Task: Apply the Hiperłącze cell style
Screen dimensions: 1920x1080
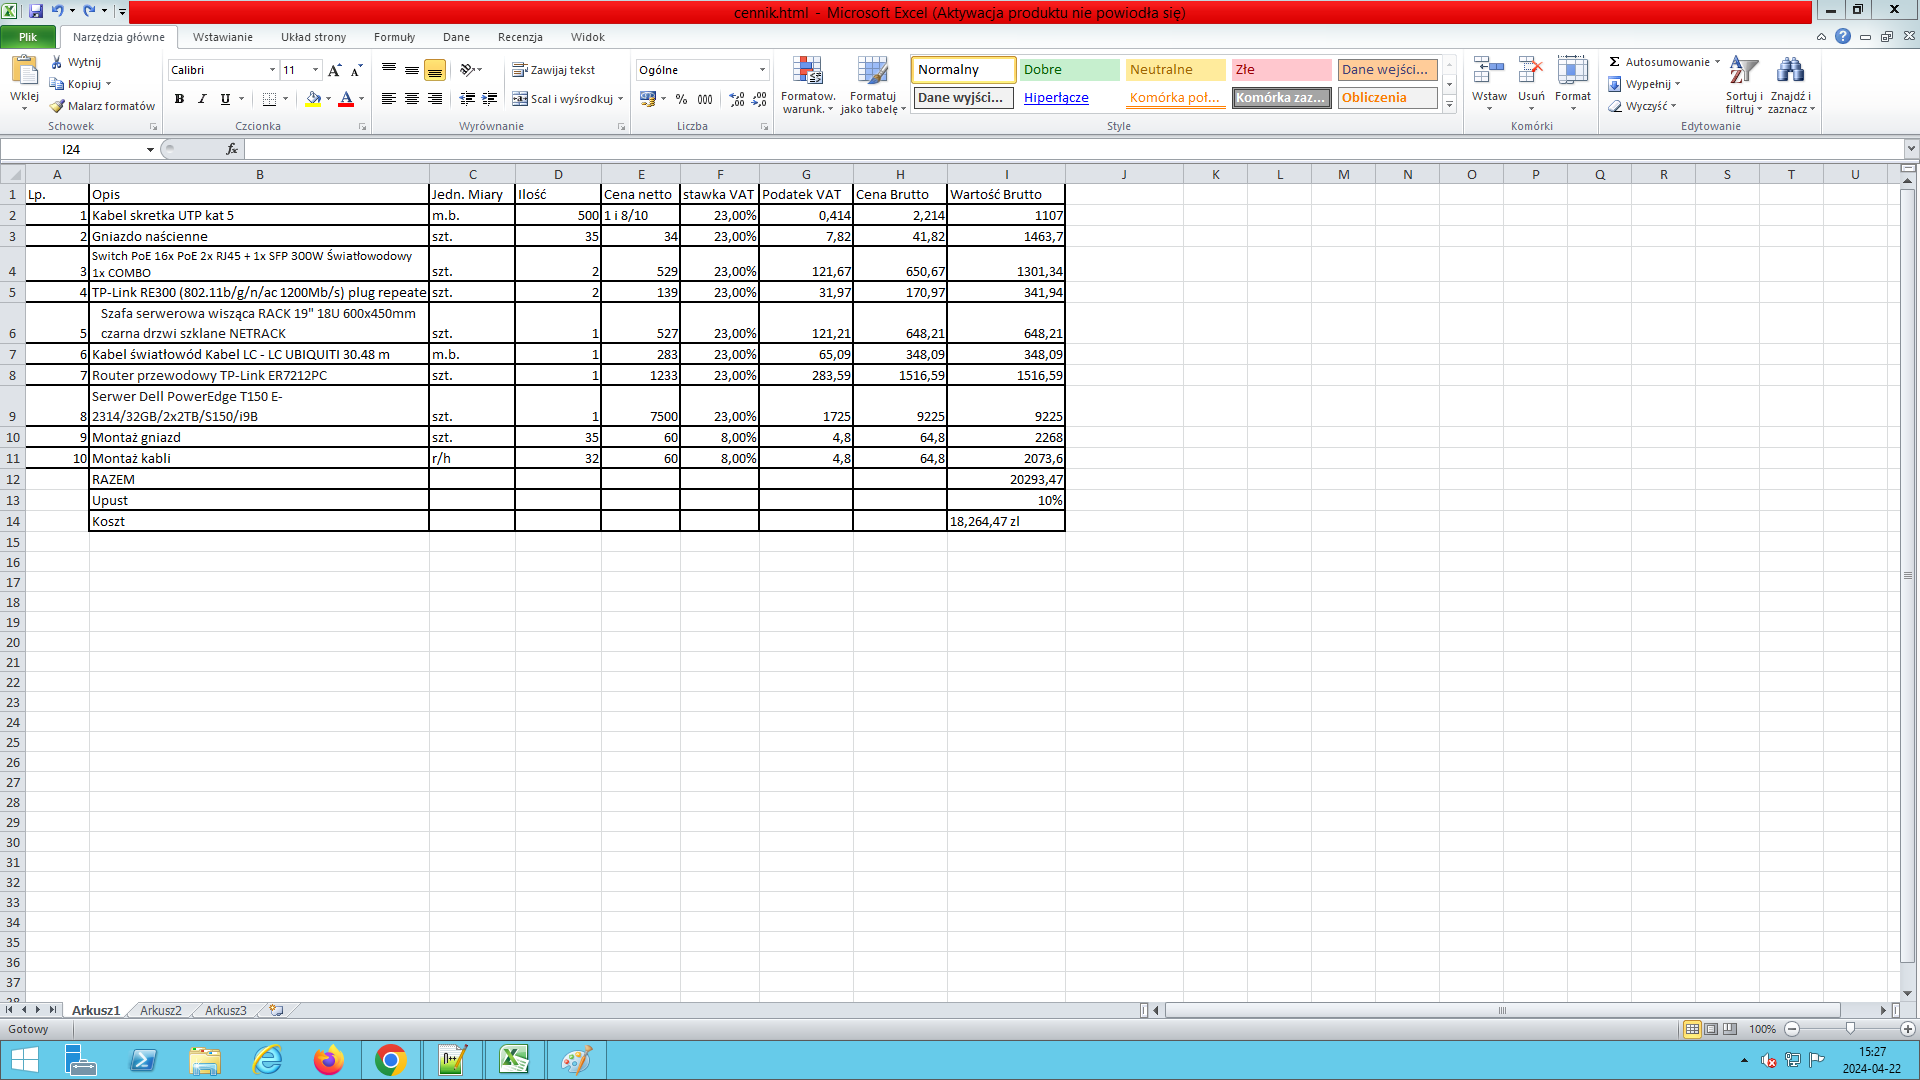Action: (x=1070, y=98)
